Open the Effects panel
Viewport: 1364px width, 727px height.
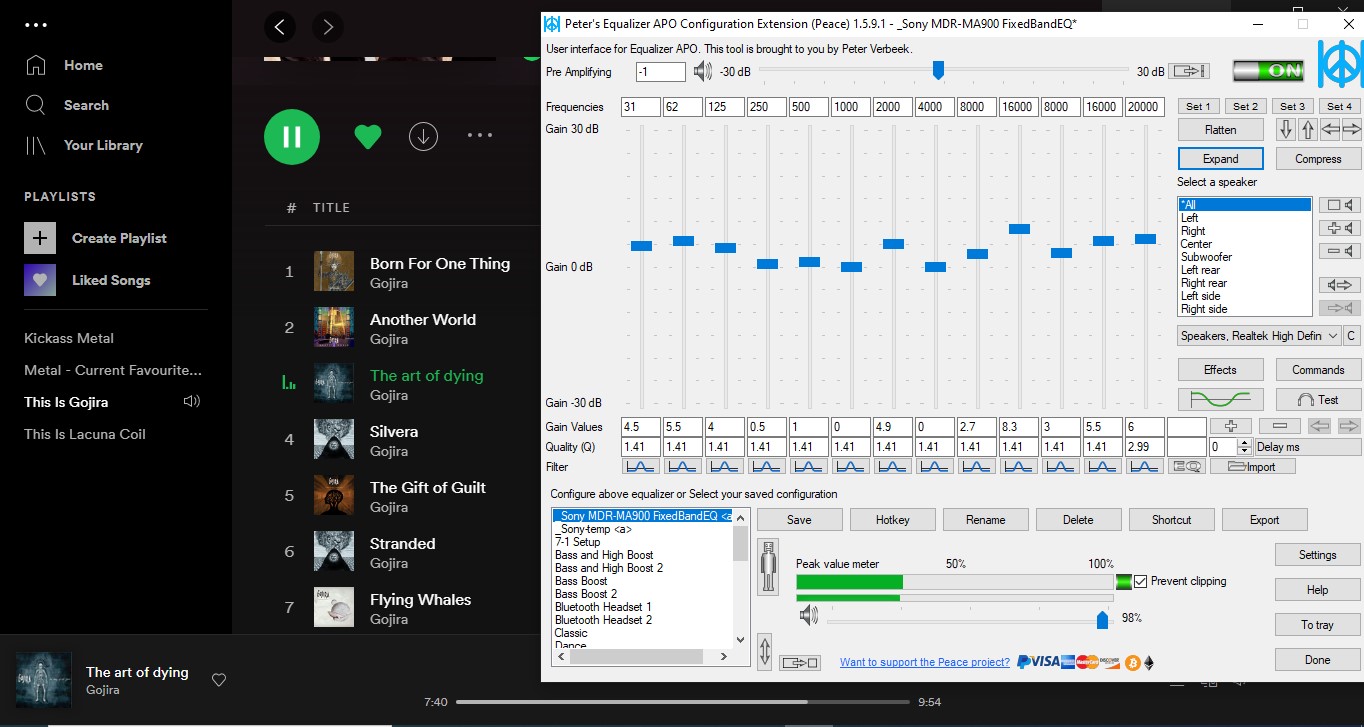(1220, 370)
